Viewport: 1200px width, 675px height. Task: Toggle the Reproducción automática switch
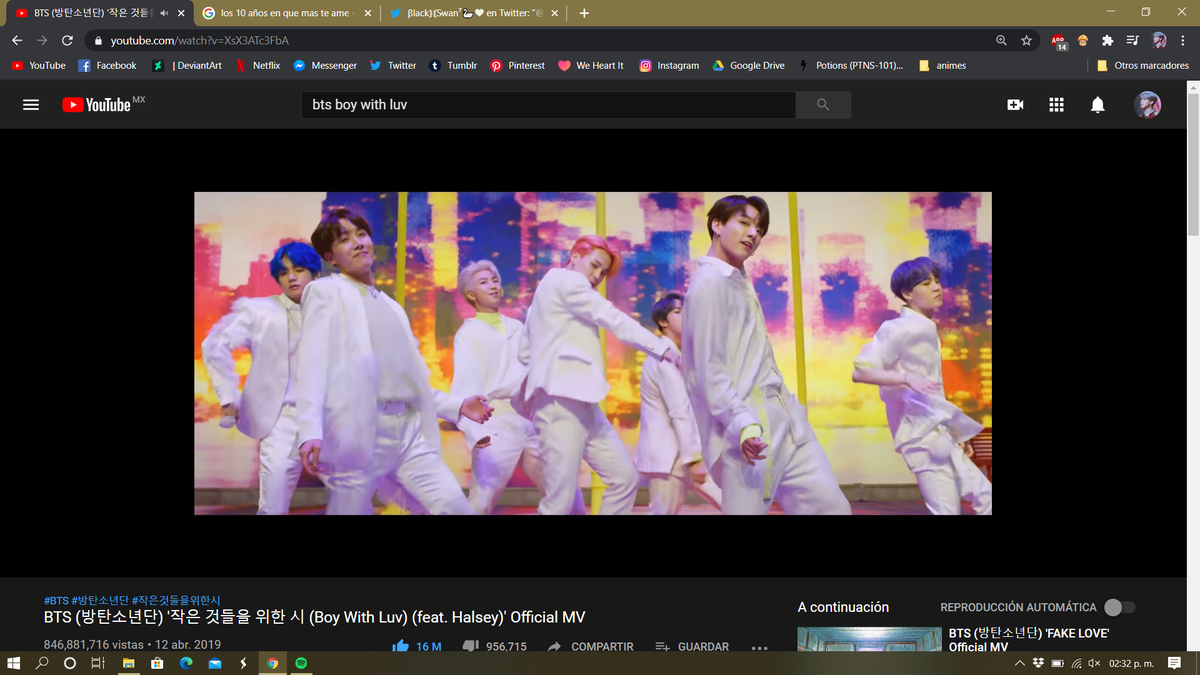1120,607
